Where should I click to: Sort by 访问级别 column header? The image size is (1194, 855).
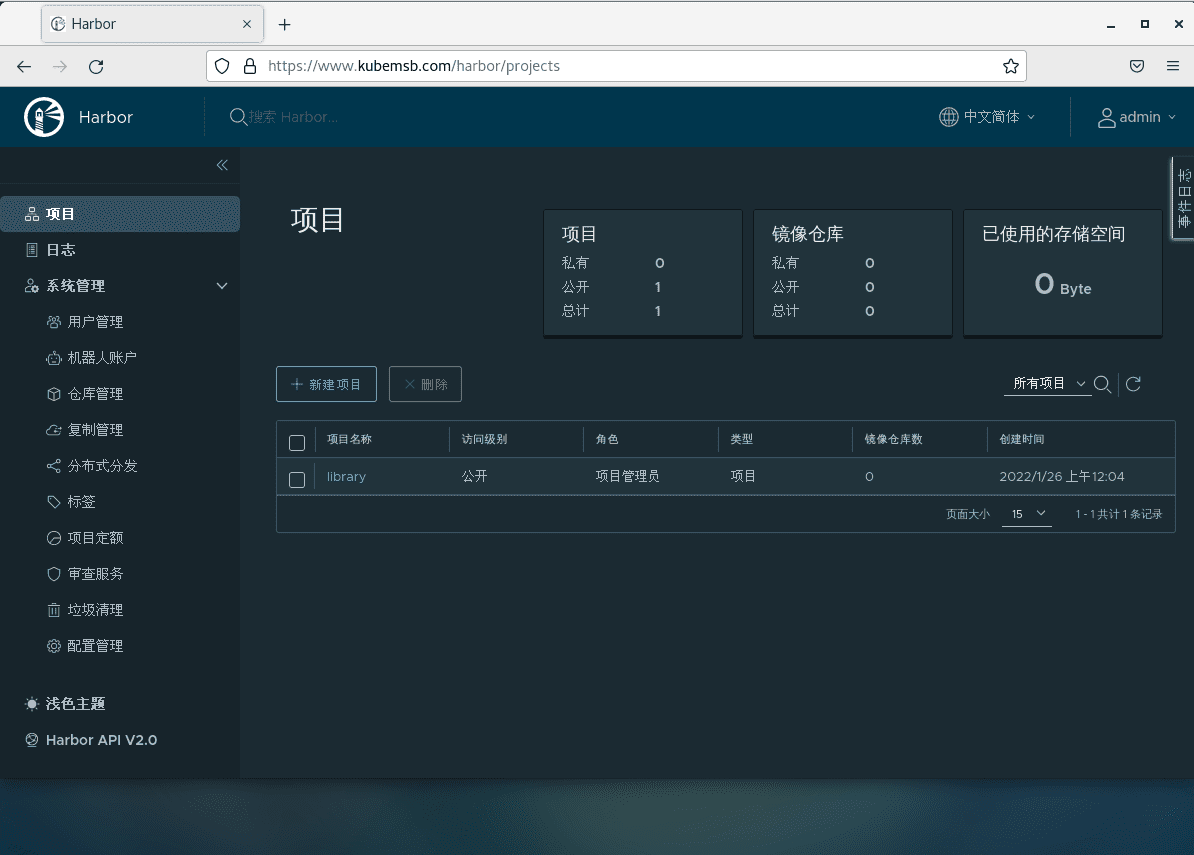484,439
